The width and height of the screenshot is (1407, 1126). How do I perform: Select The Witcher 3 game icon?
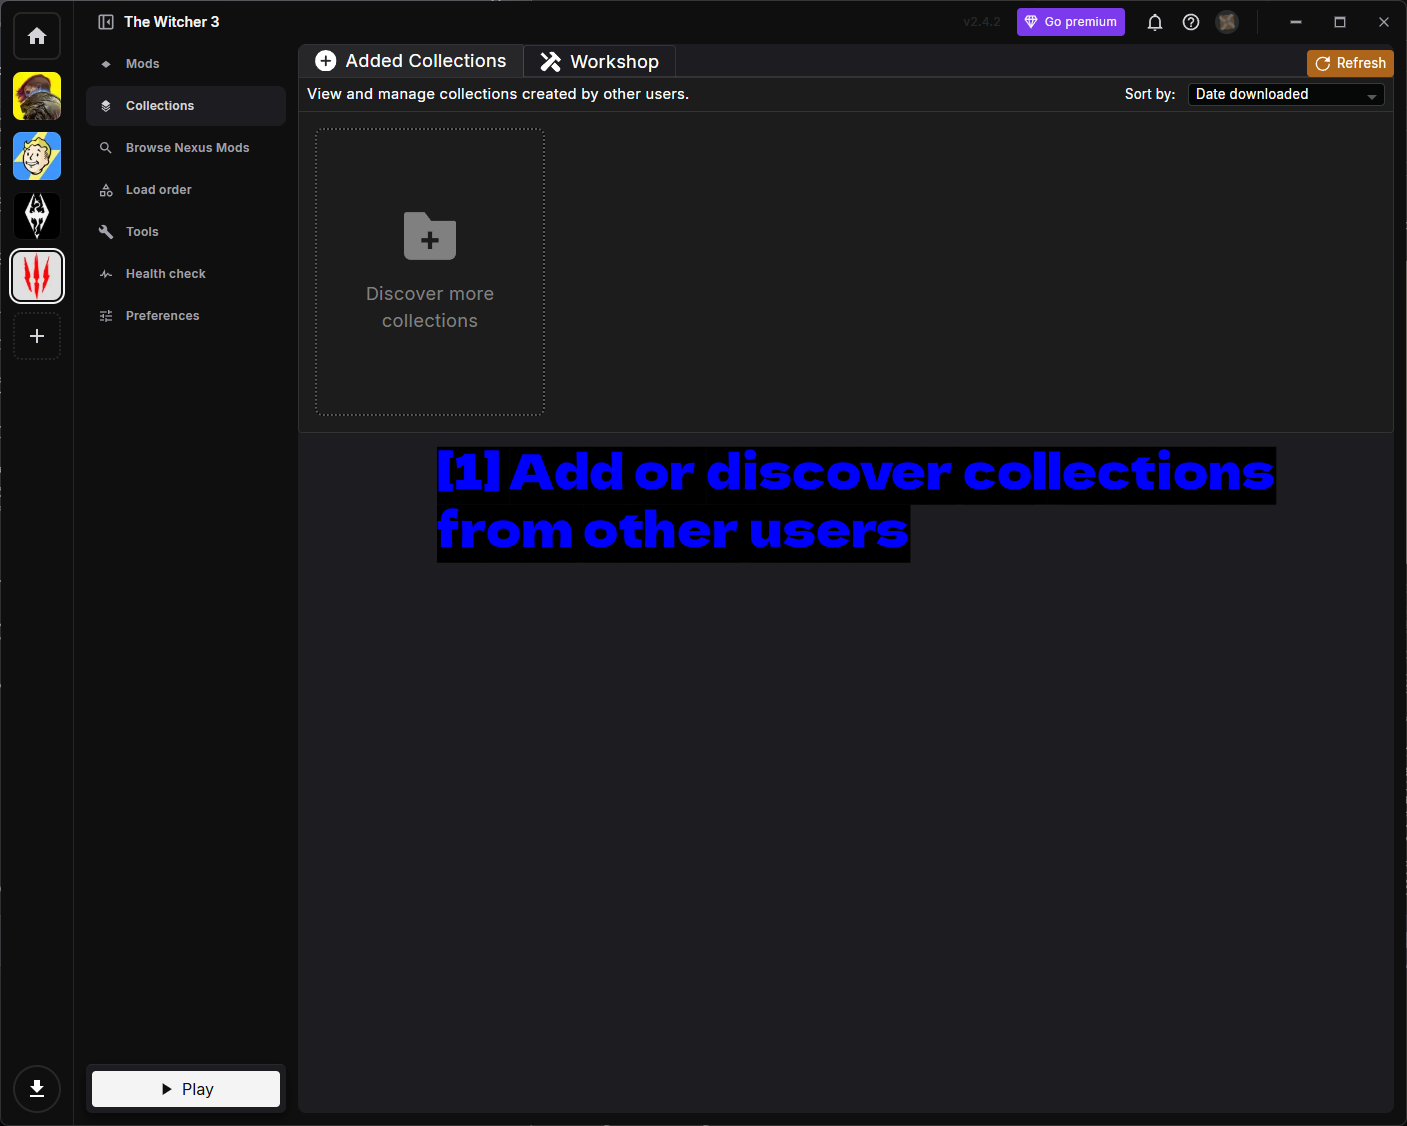point(37,276)
